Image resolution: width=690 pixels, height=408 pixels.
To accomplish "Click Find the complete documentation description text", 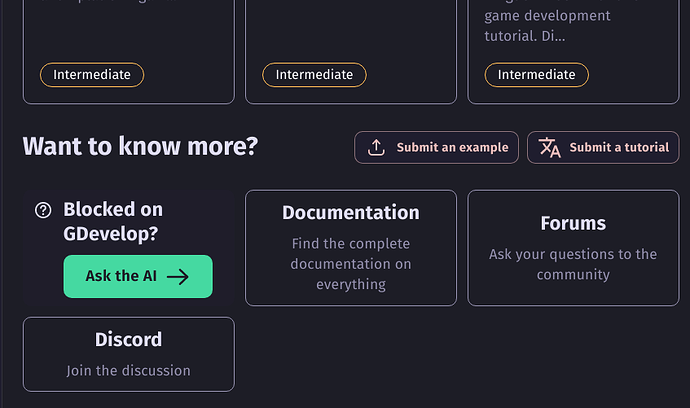I will click(x=350, y=264).
